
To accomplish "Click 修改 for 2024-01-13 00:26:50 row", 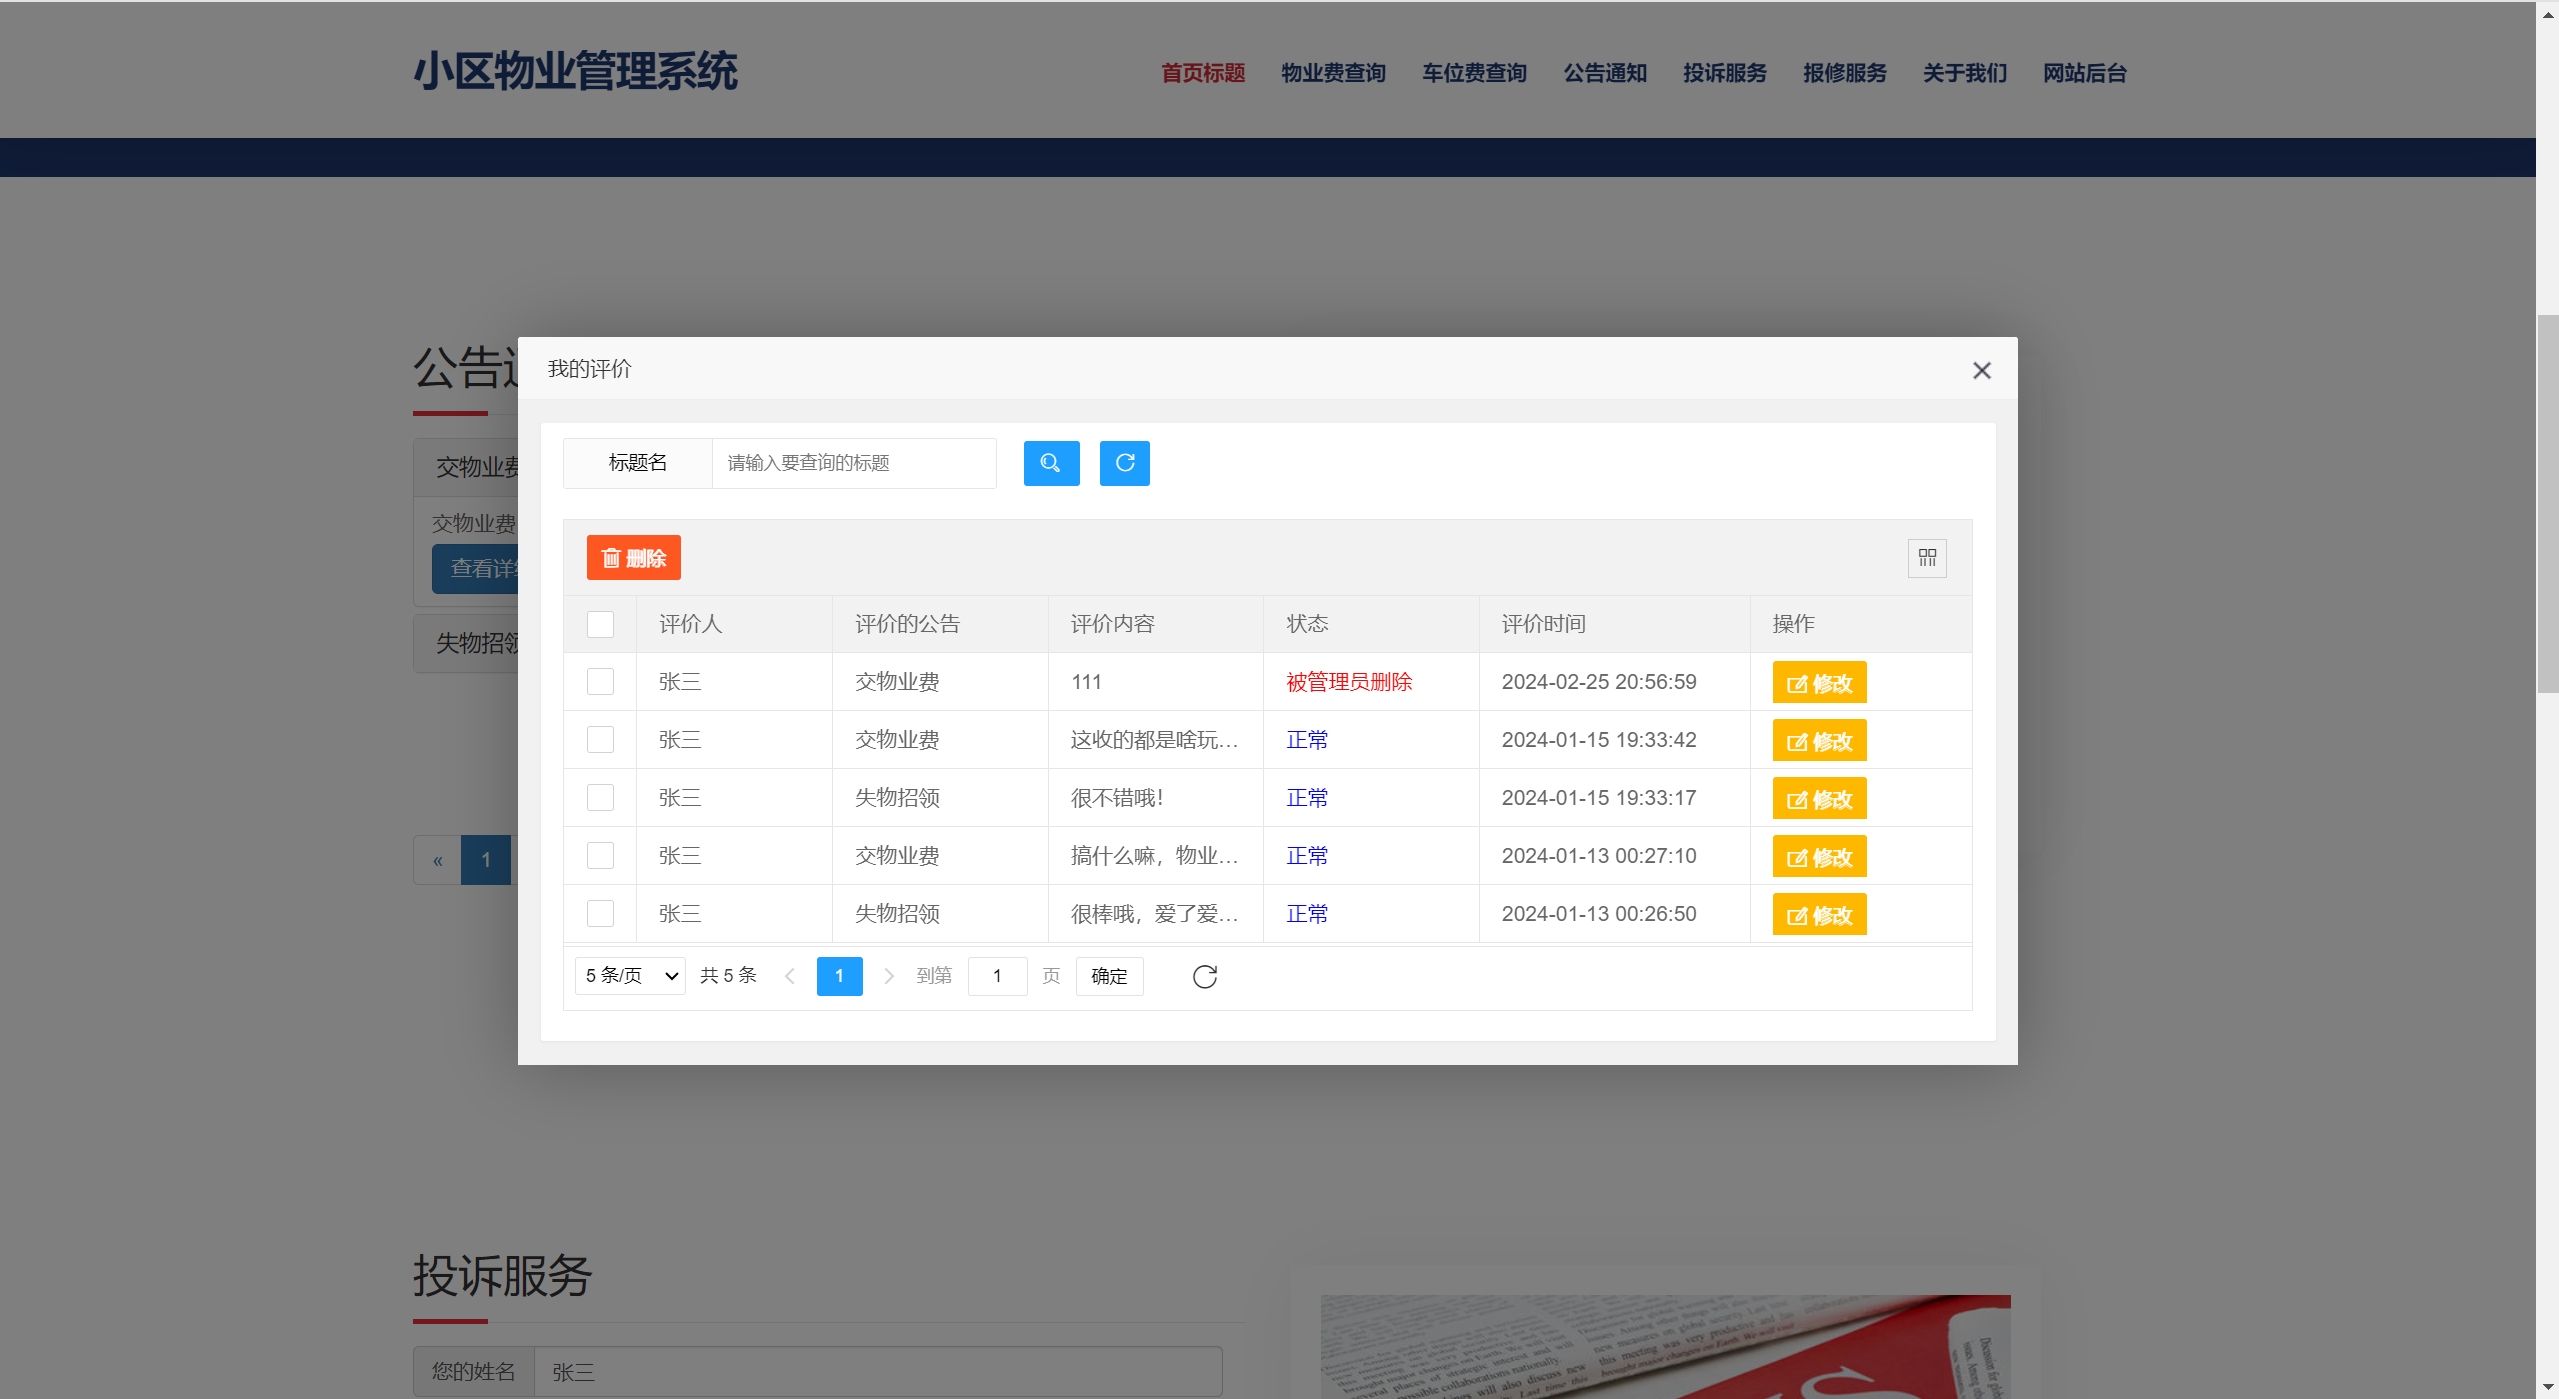I will pos(1818,915).
